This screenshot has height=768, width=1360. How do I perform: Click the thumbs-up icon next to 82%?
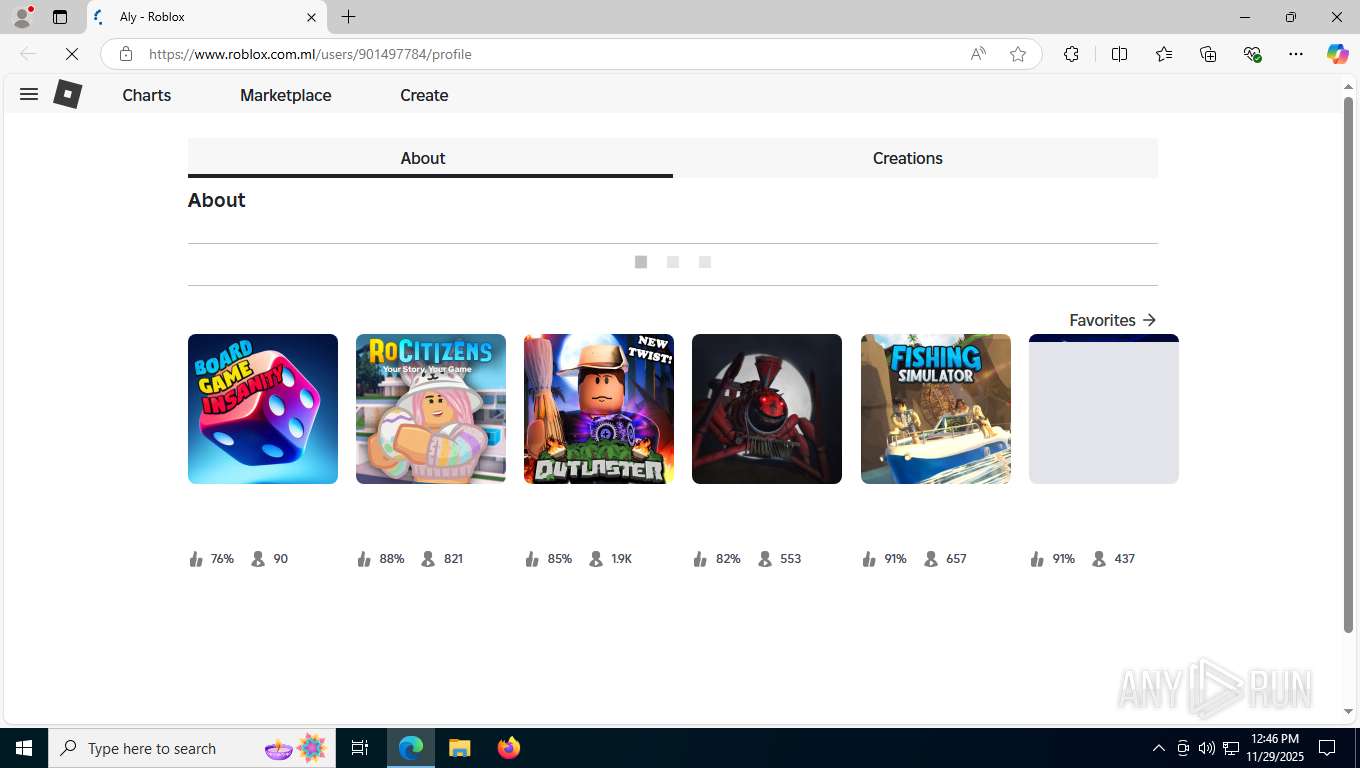click(700, 559)
